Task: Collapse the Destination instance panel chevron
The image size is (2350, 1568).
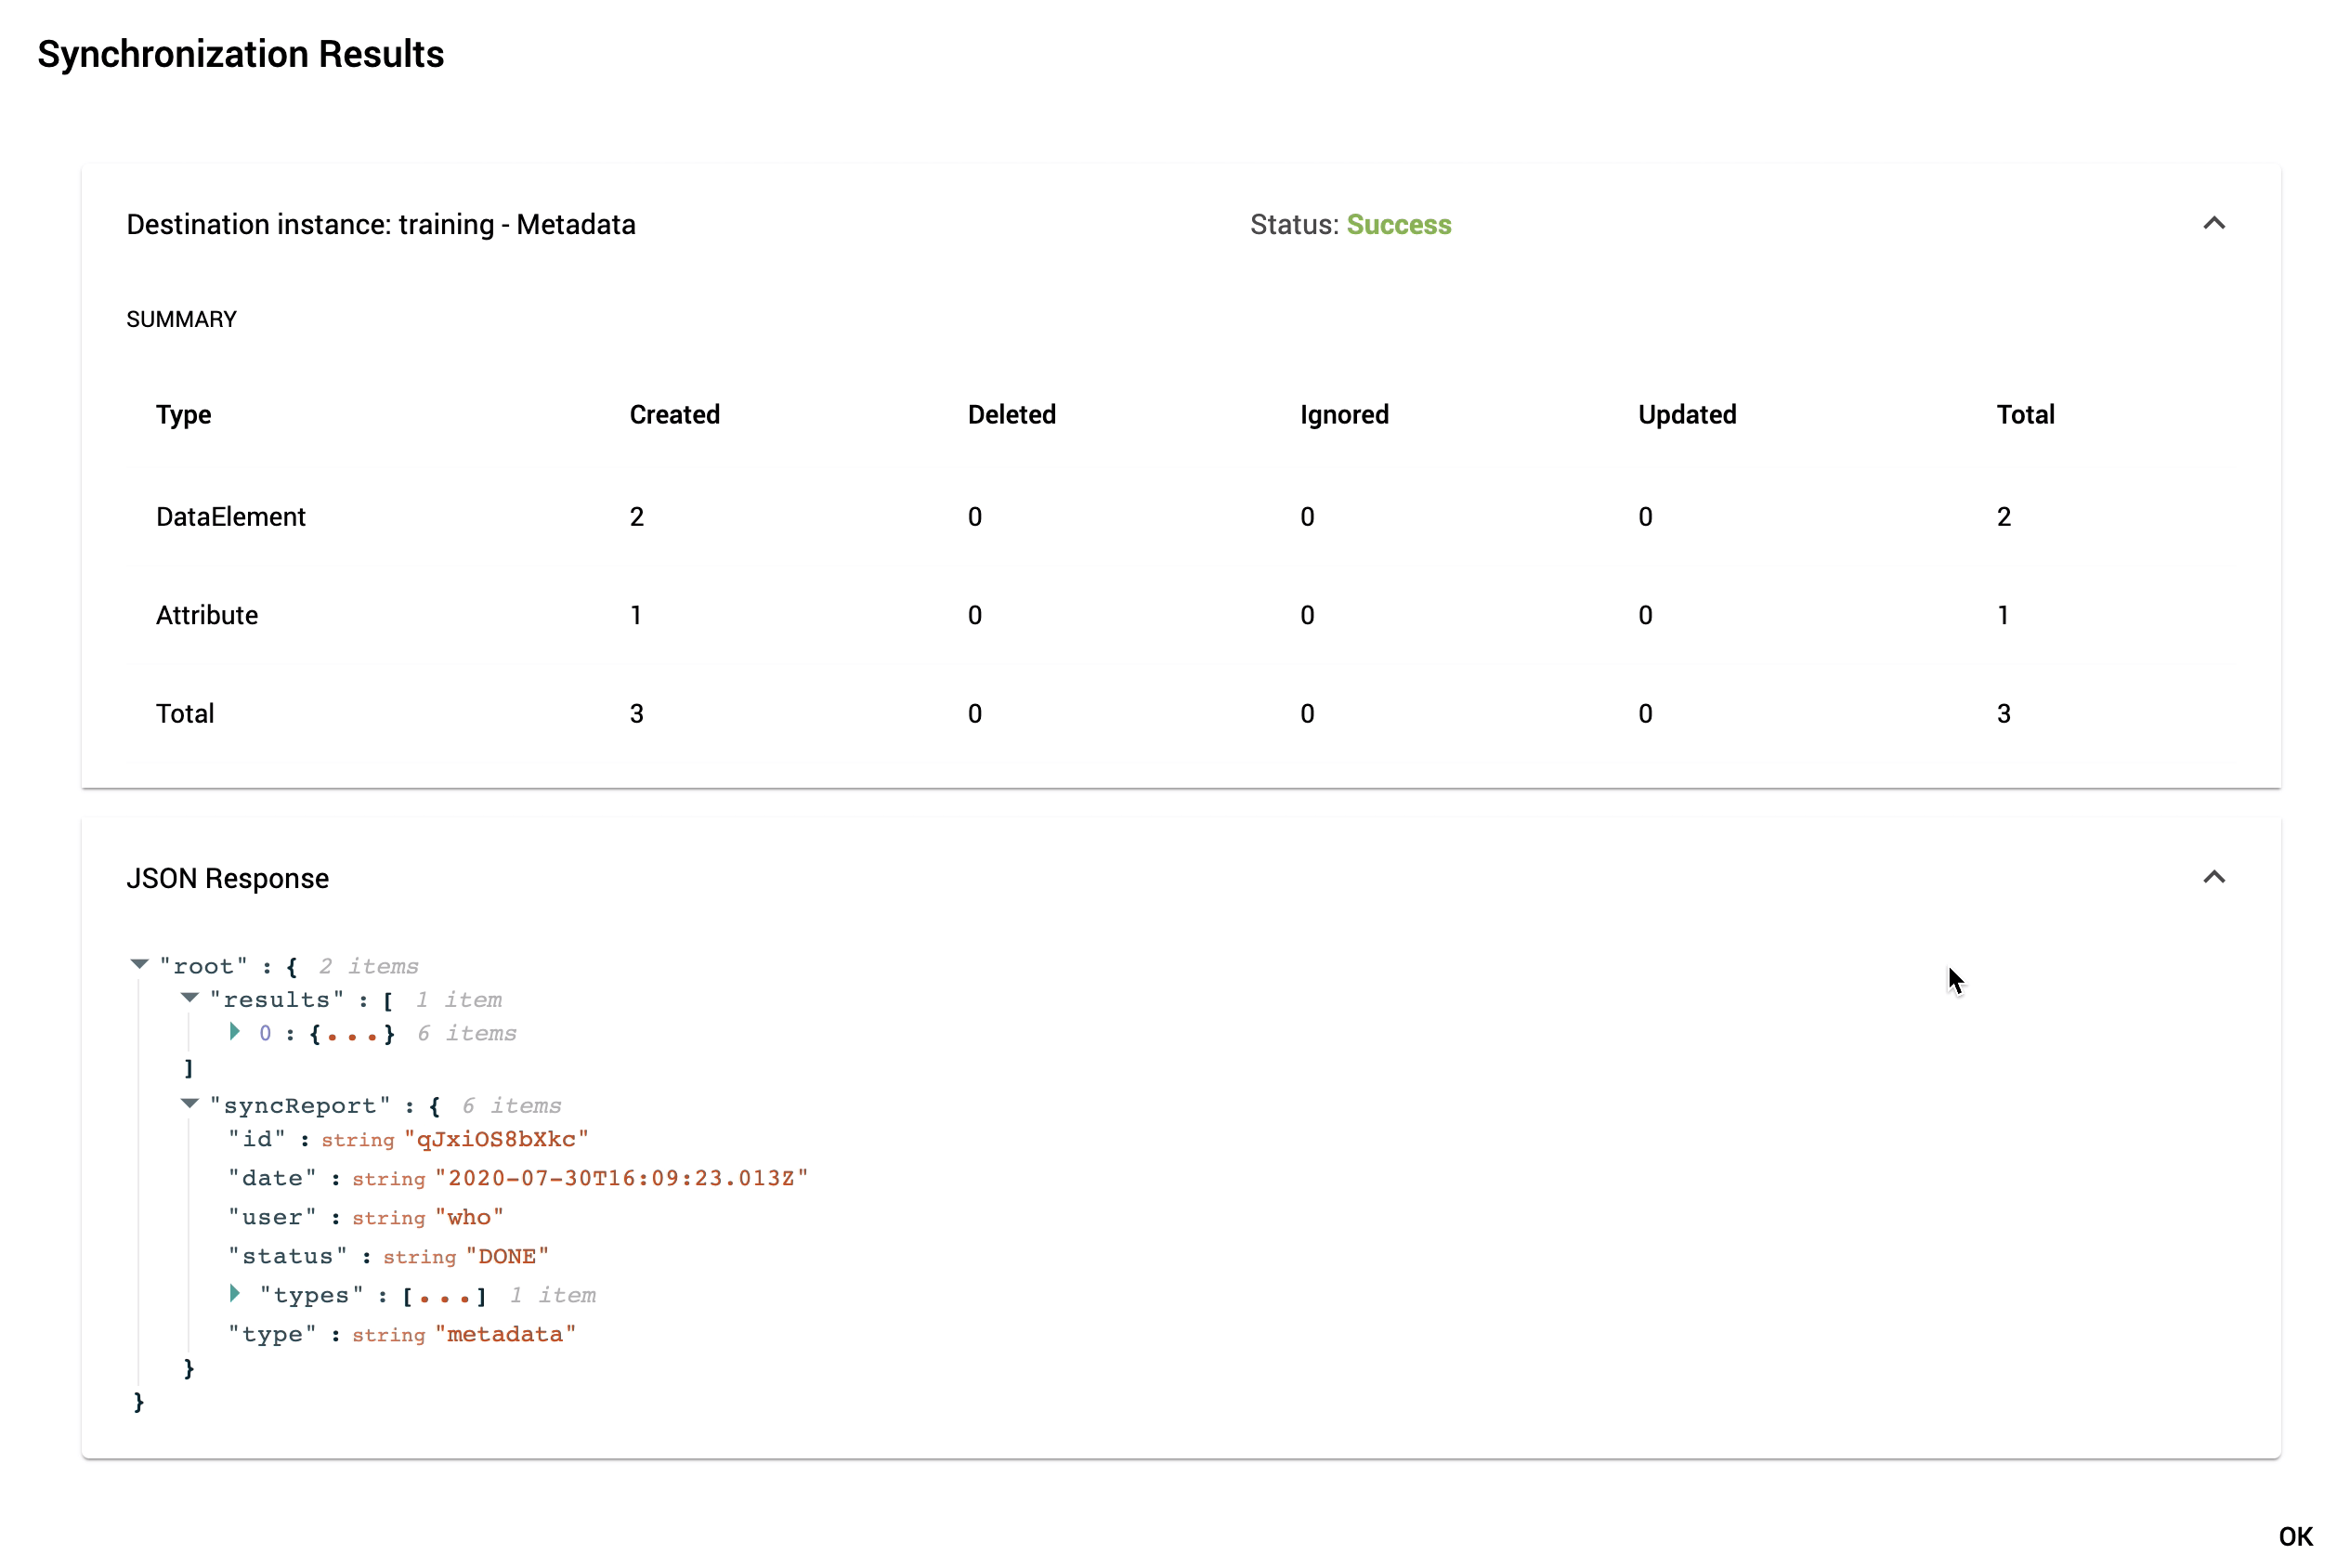Action: (x=2213, y=224)
